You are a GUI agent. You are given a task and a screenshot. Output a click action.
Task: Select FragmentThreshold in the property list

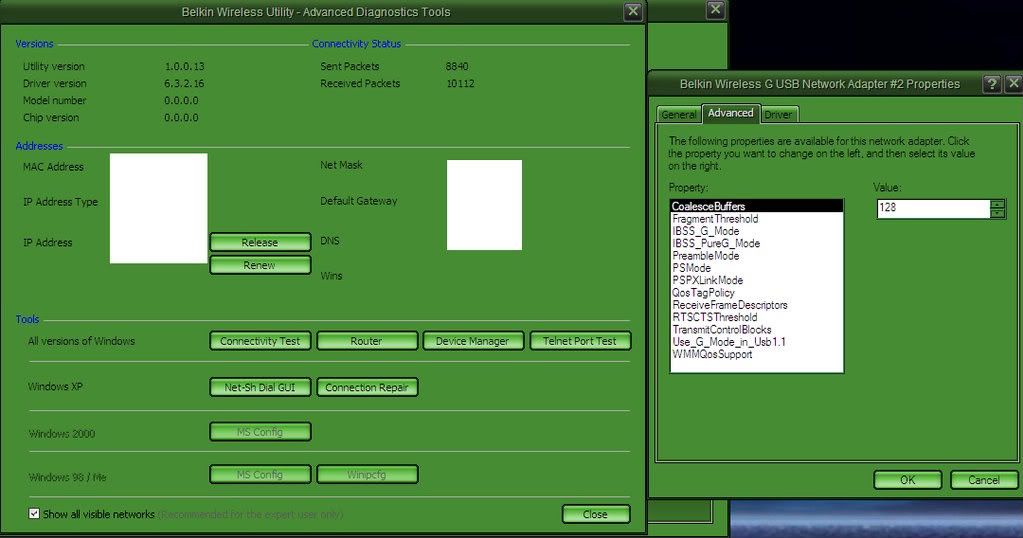tap(715, 219)
